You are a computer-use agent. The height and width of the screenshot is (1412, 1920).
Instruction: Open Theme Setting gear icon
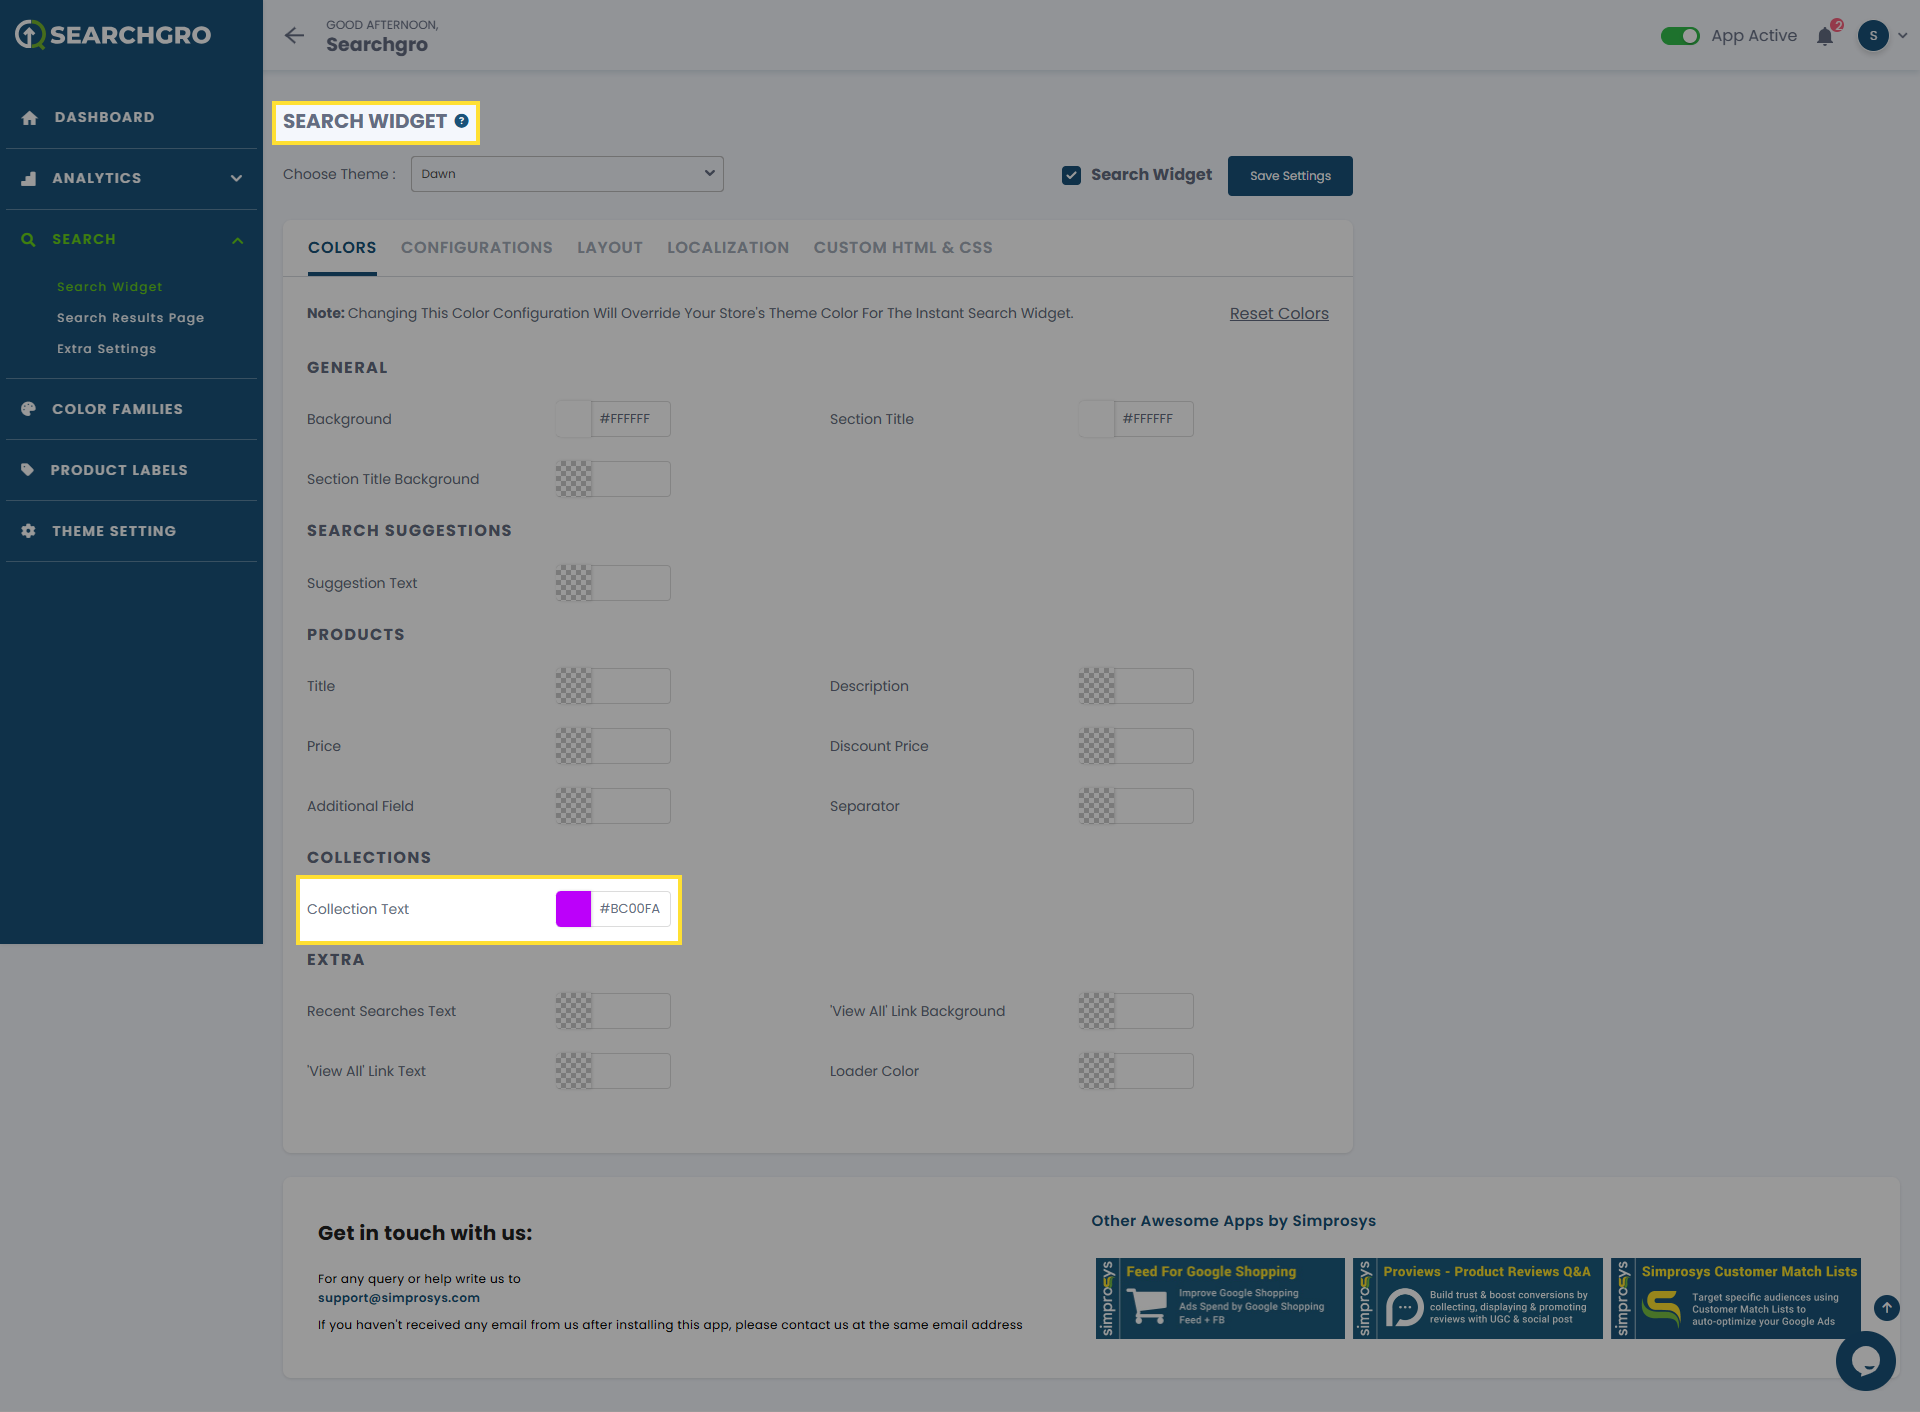point(28,531)
